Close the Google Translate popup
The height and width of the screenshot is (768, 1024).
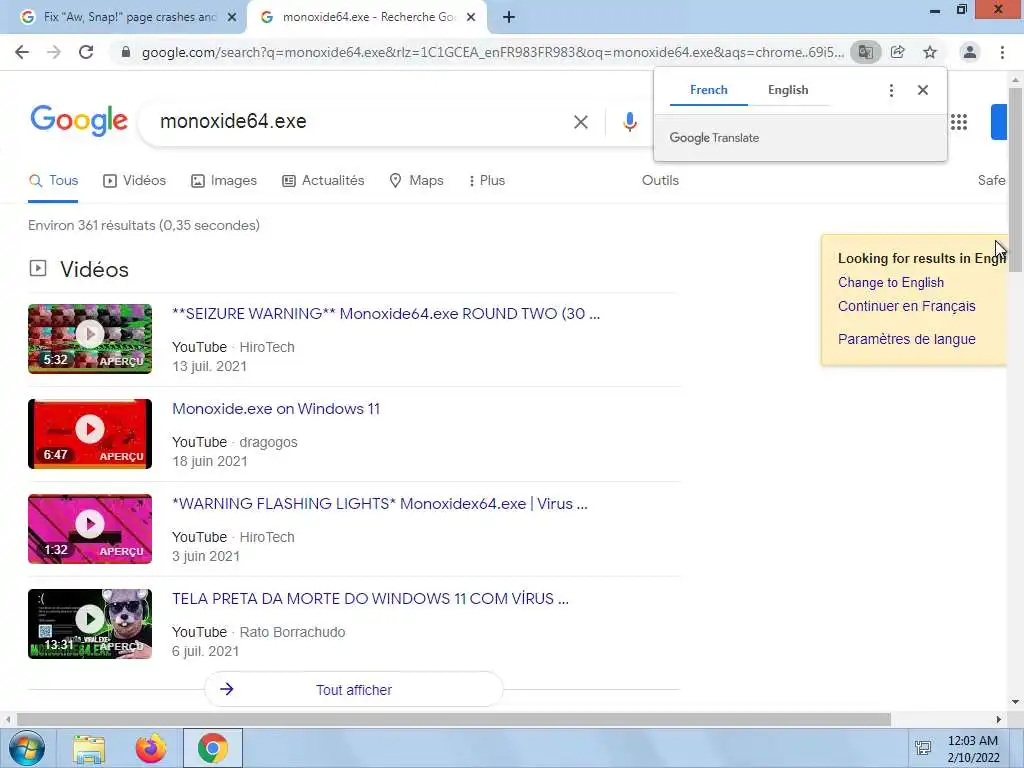(x=923, y=90)
